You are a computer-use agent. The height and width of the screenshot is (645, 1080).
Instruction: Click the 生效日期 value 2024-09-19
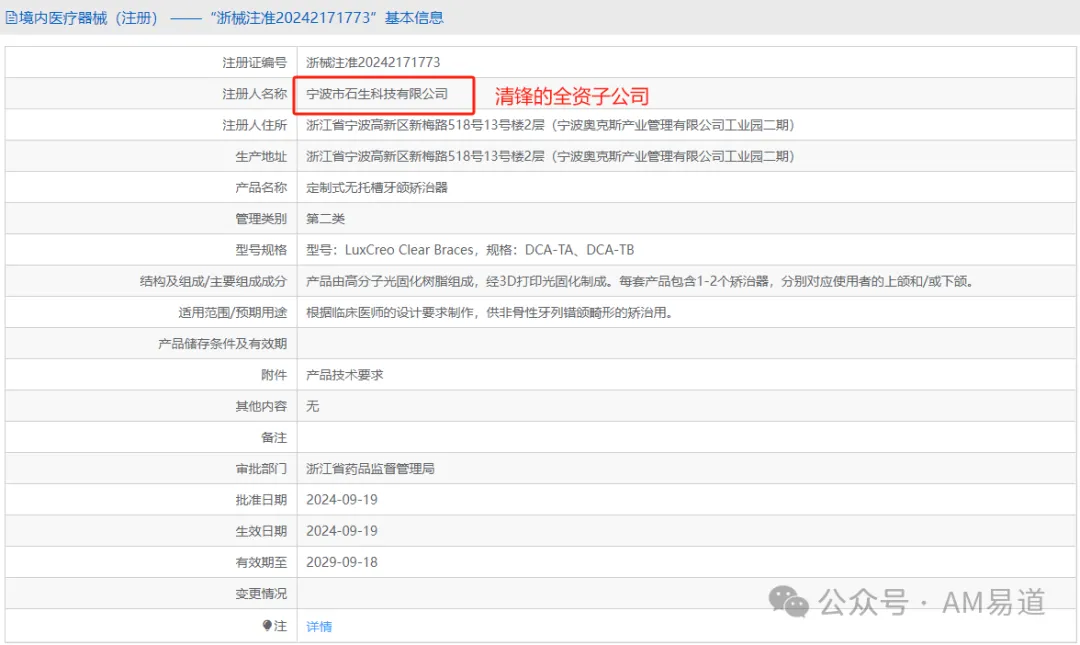click(x=342, y=531)
